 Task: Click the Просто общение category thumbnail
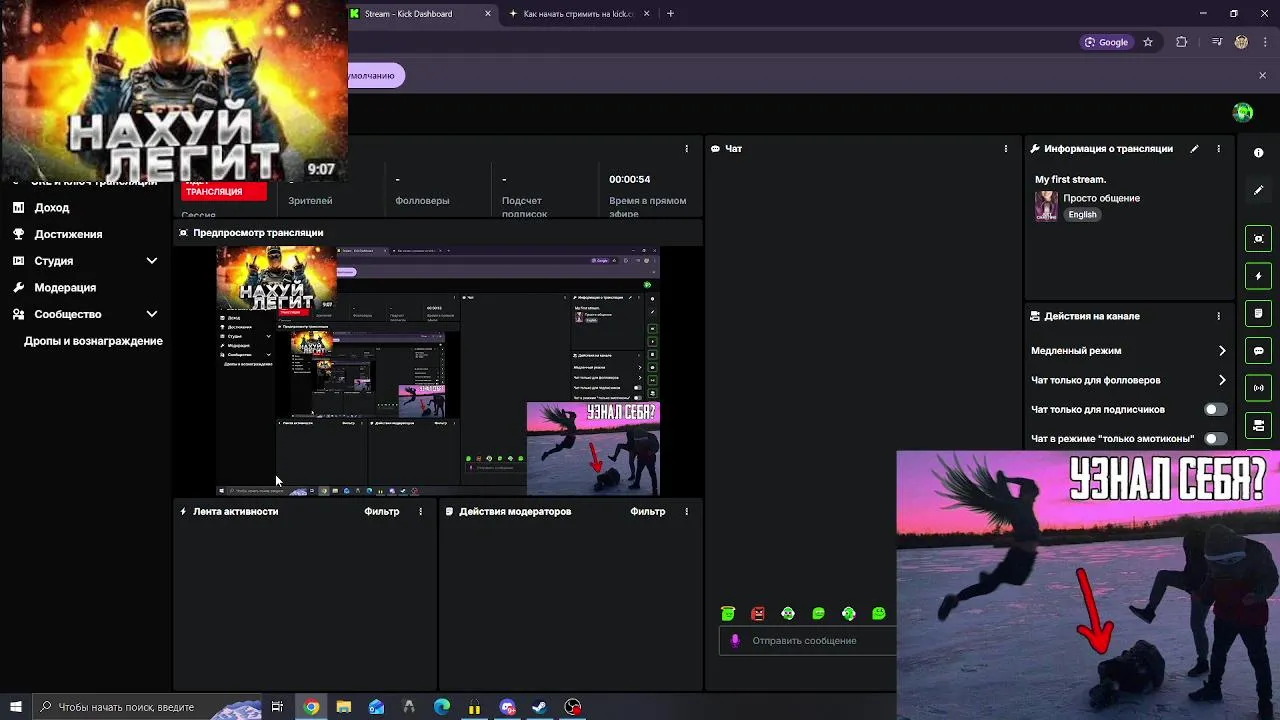[x=1046, y=206]
